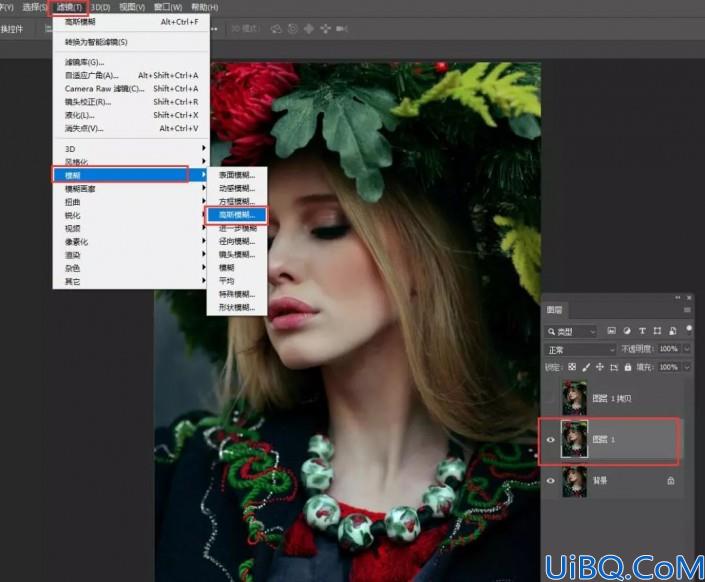Open 窗口(W) menu in menu bar
Viewport: 705px width, 582px height.
click(168, 8)
